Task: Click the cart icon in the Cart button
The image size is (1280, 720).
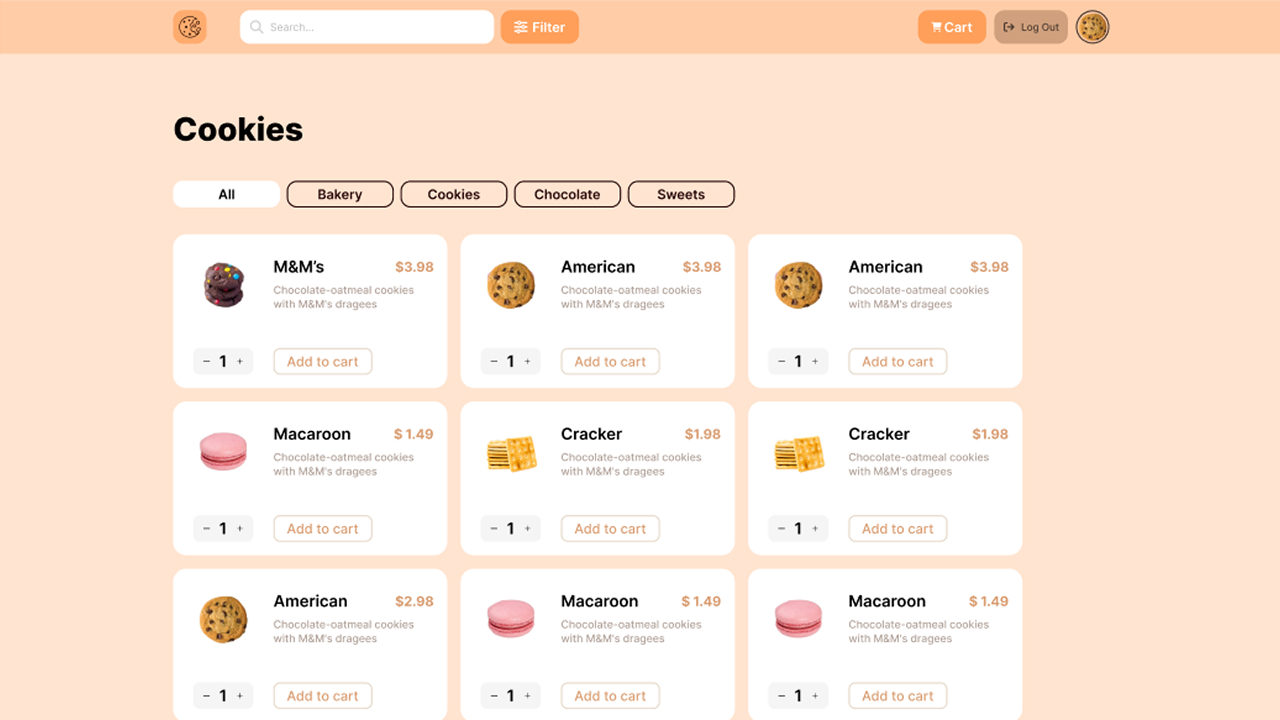Action: [936, 27]
